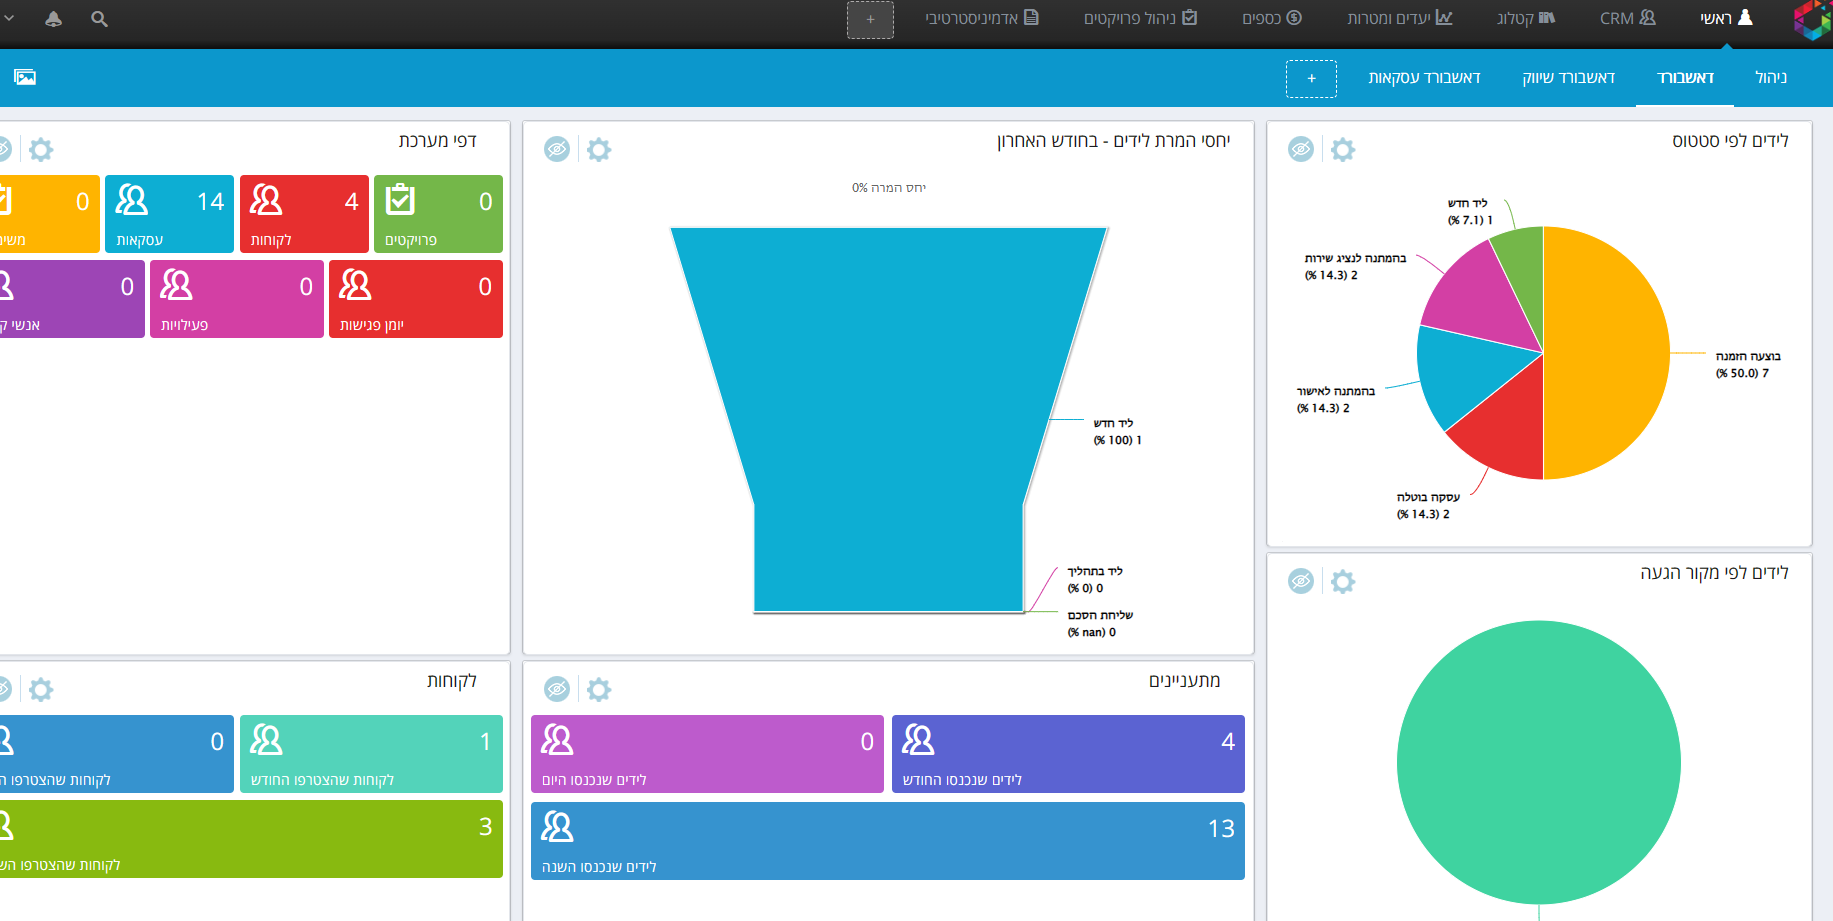Image resolution: width=1833 pixels, height=921 pixels.
Task: Open the יעדים ומטרות menu item
Action: point(1400,18)
